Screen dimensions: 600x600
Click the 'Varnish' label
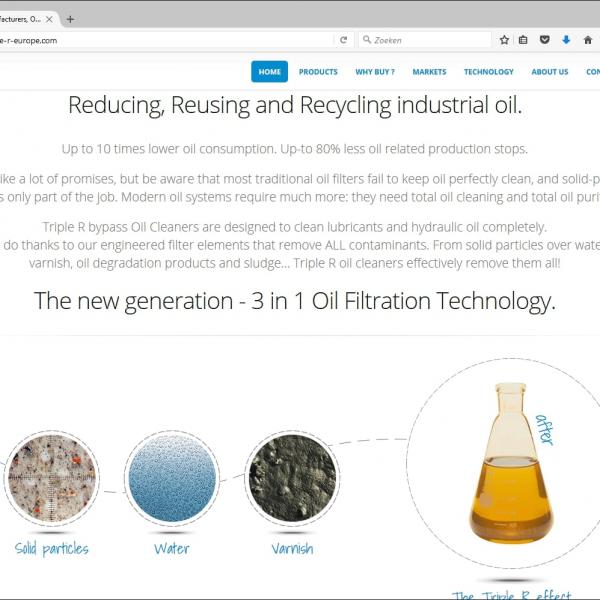tap(292, 549)
